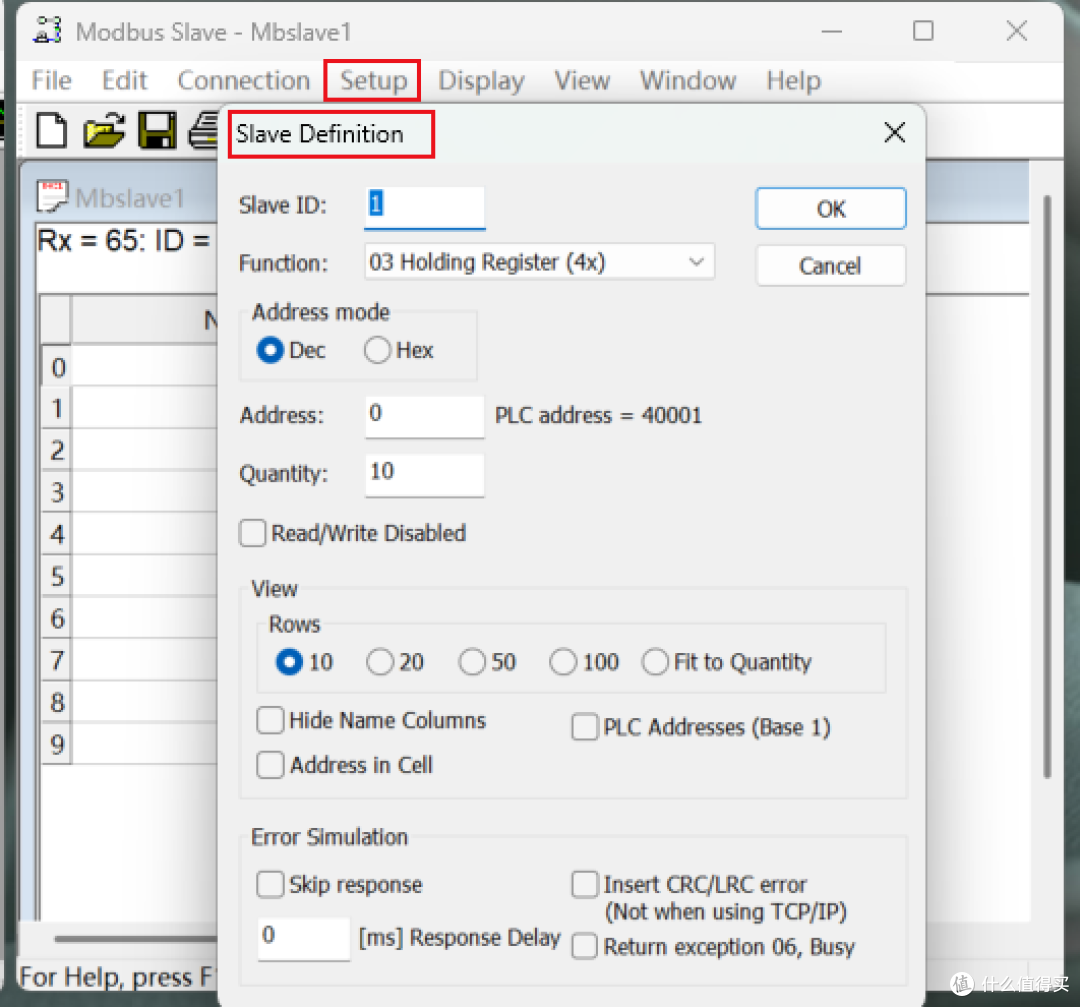The image size is (1080, 1007).
Task: Open the Connection menu
Action: point(244,81)
